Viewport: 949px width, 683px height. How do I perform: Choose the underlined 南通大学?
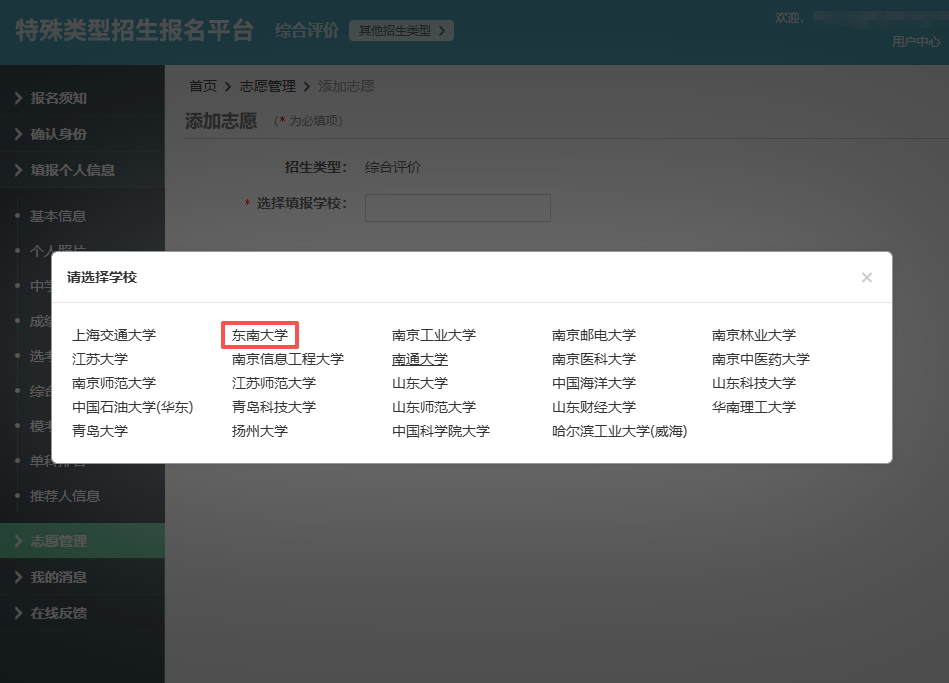coord(420,359)
